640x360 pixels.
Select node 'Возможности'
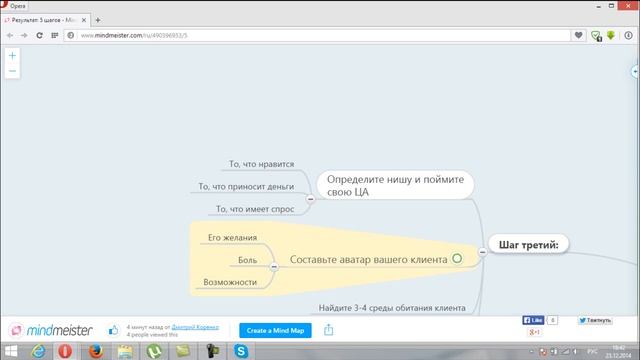(230, 282)
